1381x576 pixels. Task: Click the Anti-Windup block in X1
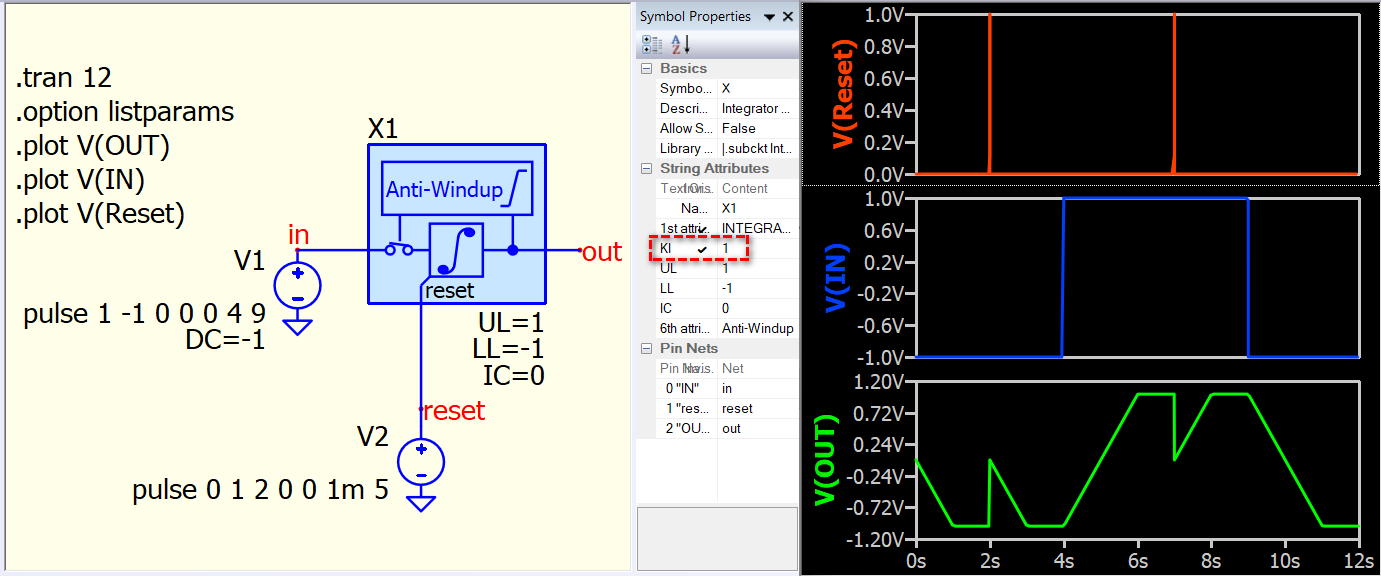457,188
